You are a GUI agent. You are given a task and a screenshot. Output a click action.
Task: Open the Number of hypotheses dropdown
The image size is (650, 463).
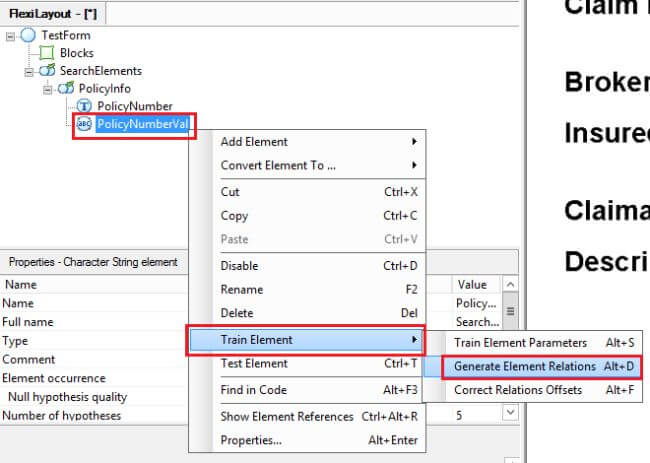[511, 413]
